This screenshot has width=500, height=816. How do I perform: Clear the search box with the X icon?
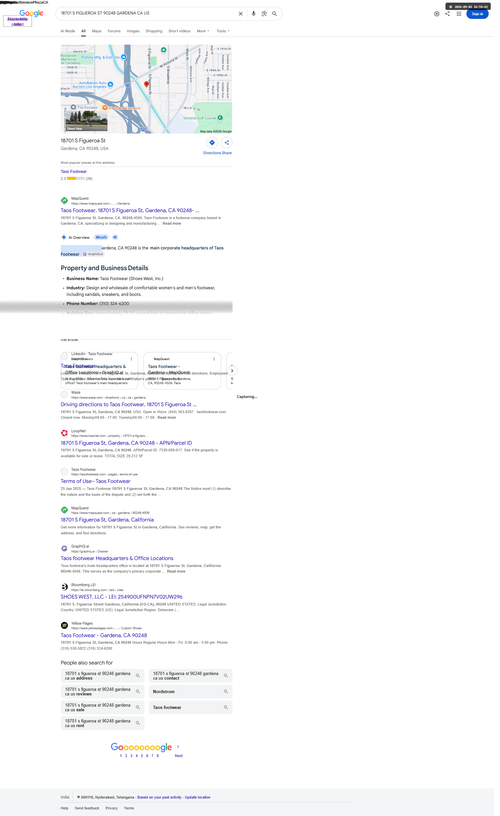pyautogui.click(x=240, y=14)
